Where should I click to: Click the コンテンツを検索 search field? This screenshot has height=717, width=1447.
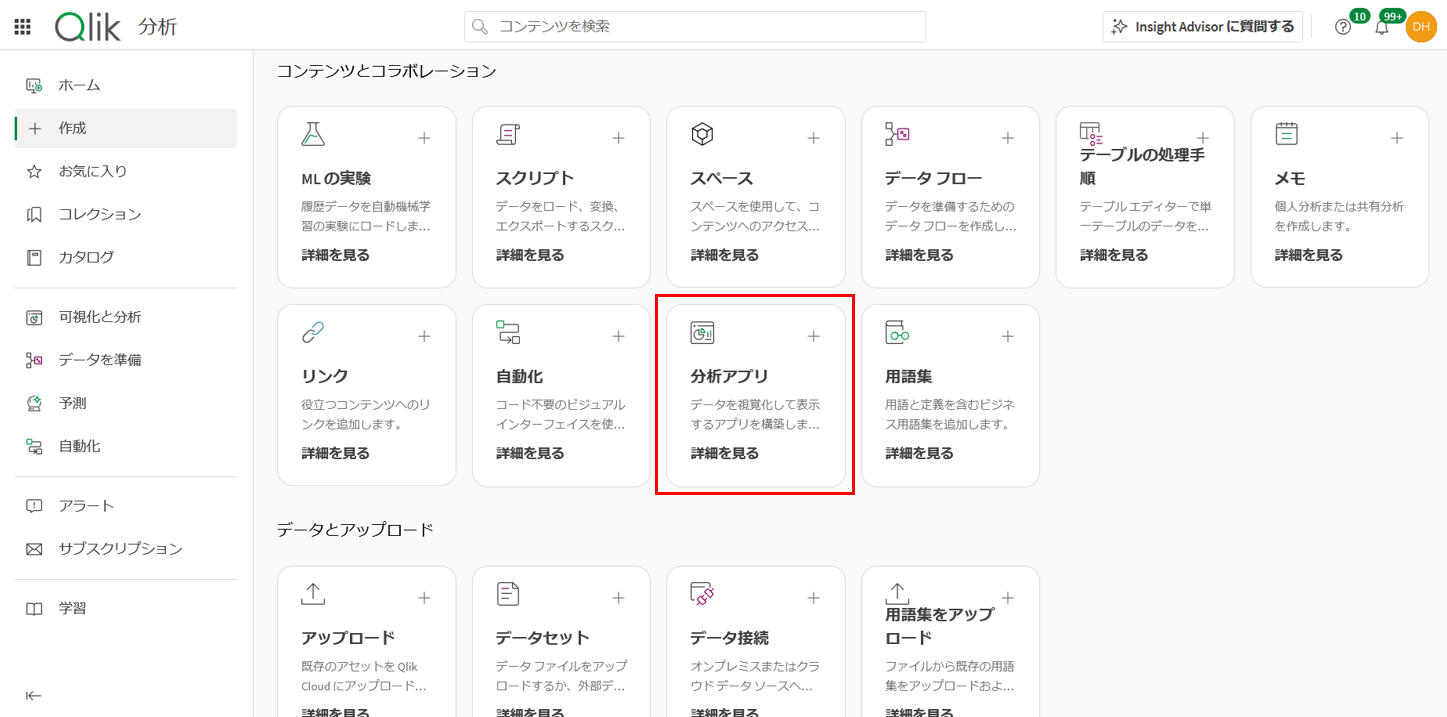point(694,26)
